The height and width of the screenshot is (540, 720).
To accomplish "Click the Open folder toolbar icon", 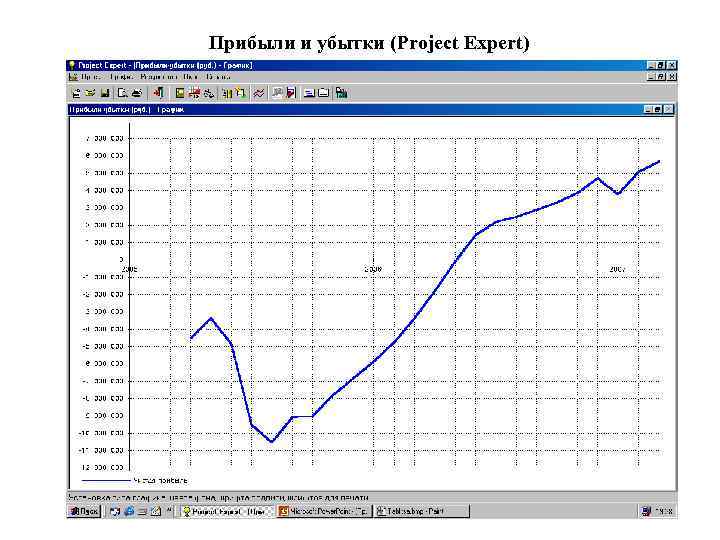I will point(90,93).
